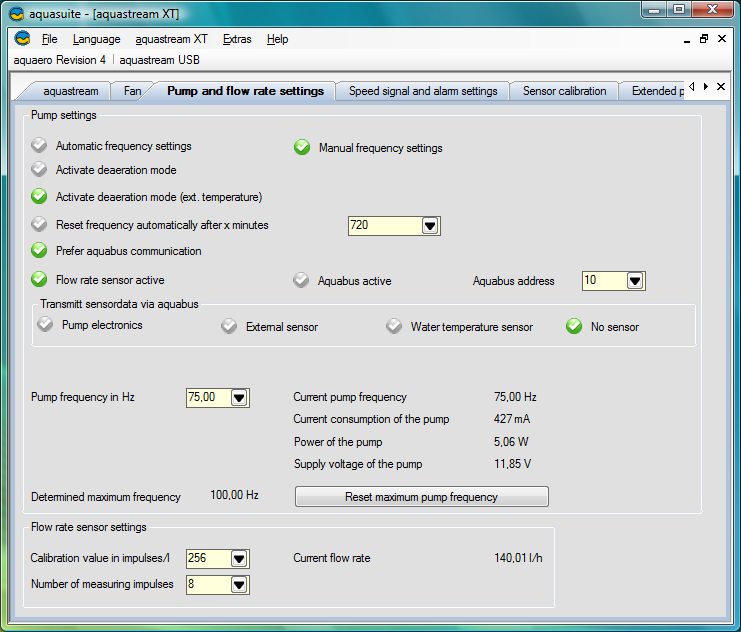The image size is (741, 632).
Task: Open the aquastream XT menu
Action: click(x=171, y=39)
